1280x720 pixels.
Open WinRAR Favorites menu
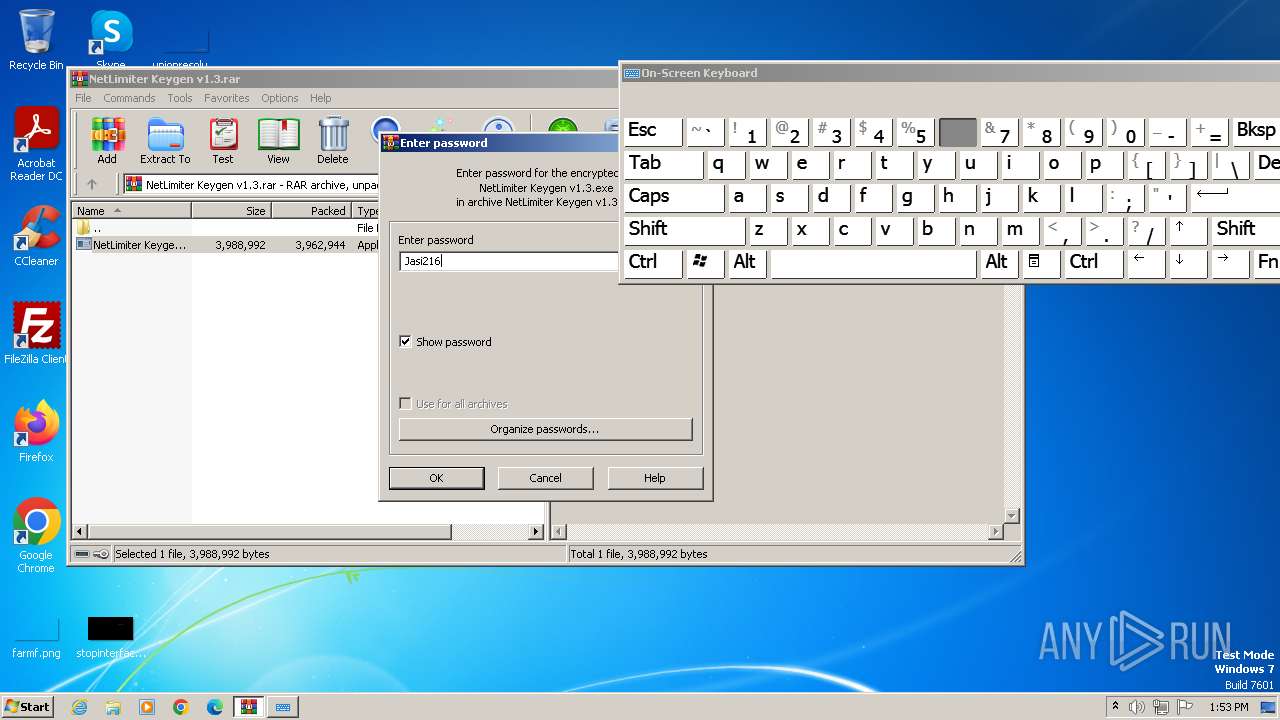click(x=227, y=98)
